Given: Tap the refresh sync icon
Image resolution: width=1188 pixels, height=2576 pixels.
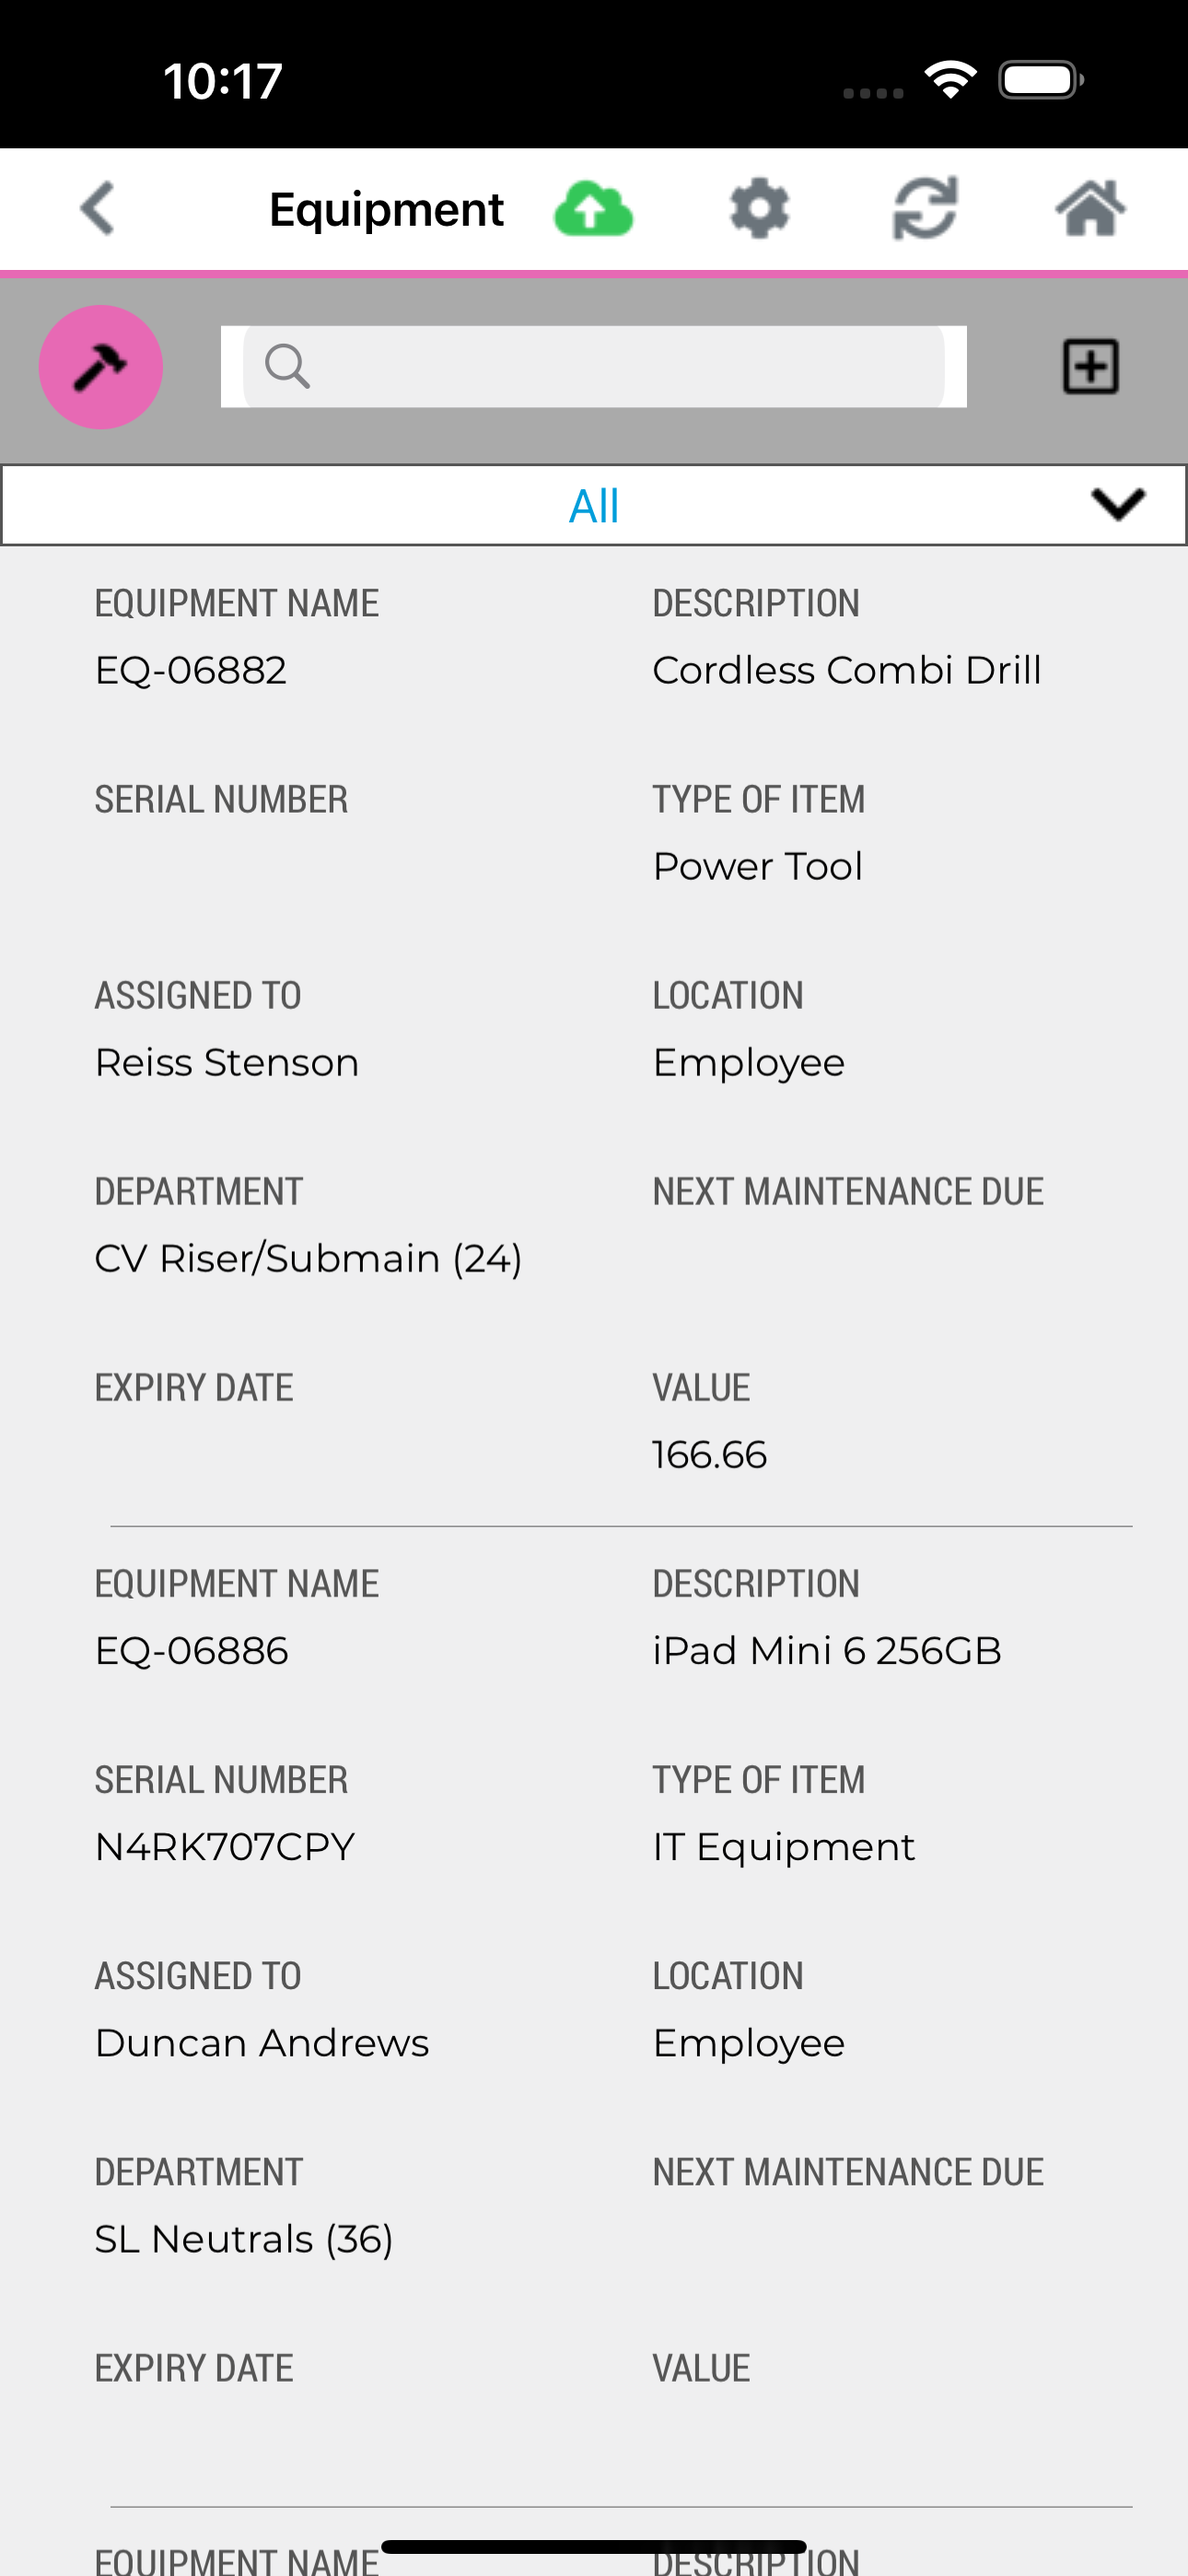Looking at the screenshot, I should [925, 209].
